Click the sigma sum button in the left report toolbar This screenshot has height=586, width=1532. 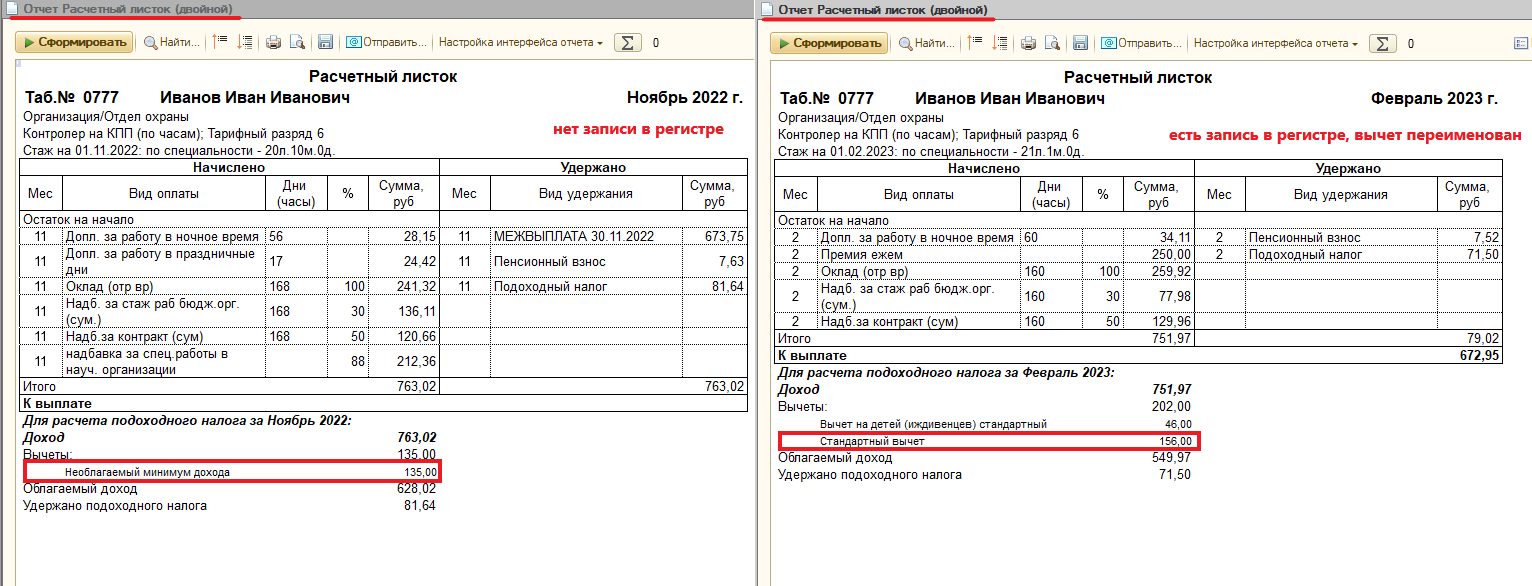click(627, 43)
